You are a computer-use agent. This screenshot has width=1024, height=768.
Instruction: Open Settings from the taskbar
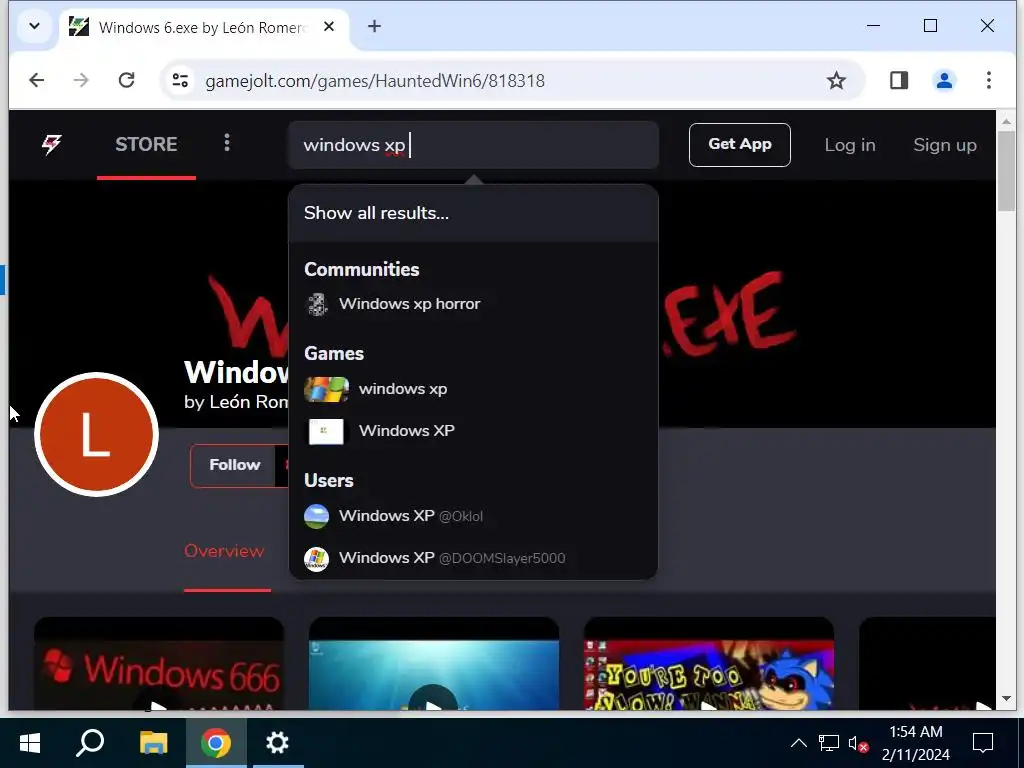pyautogui.click(x=278, y=743)
